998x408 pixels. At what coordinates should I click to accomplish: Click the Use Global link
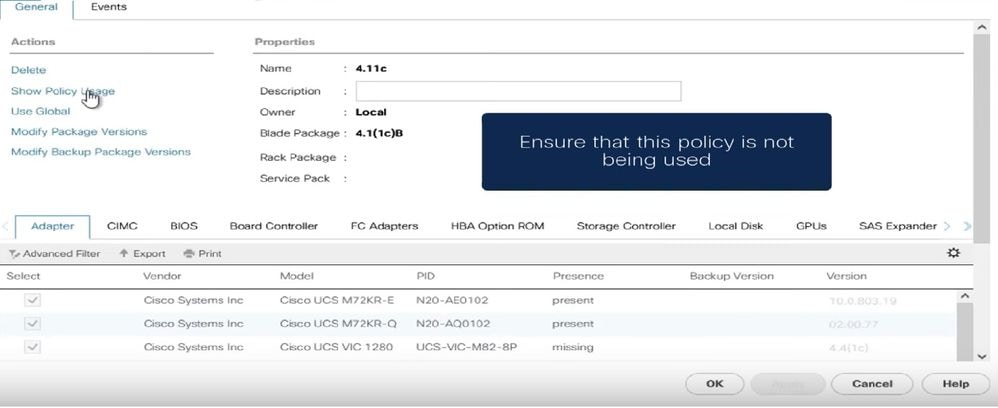(41, 111)
